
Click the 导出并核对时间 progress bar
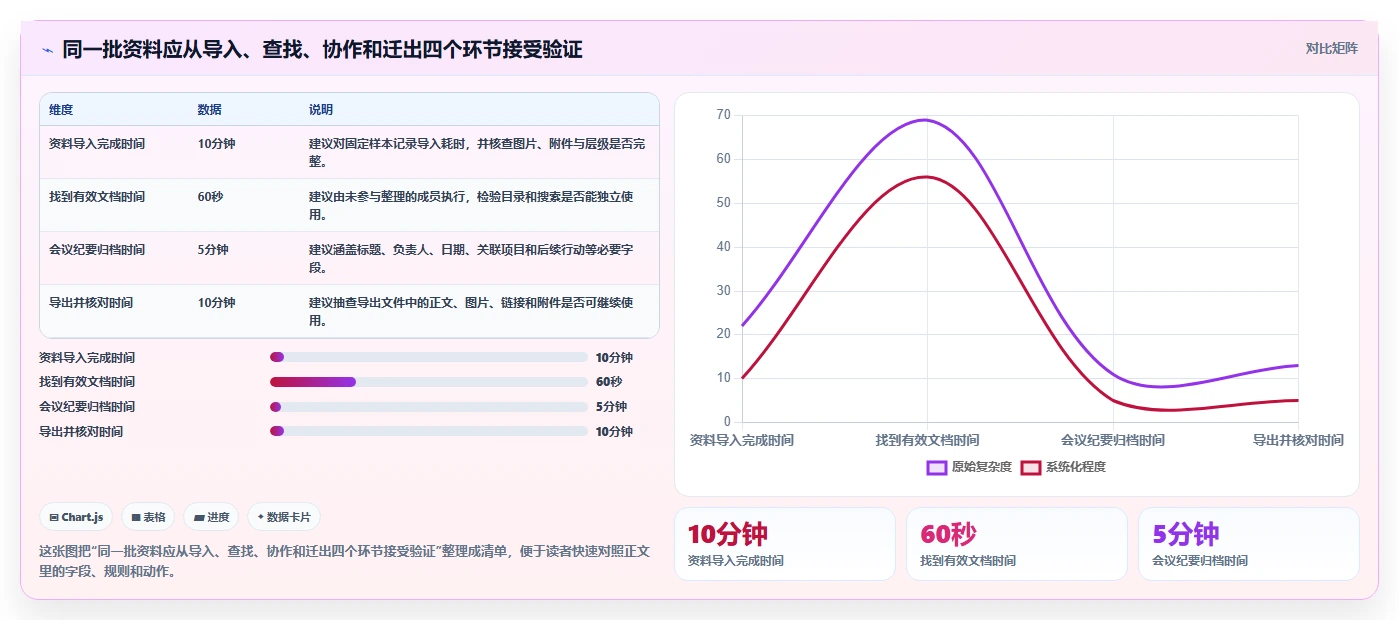[429, 431]
